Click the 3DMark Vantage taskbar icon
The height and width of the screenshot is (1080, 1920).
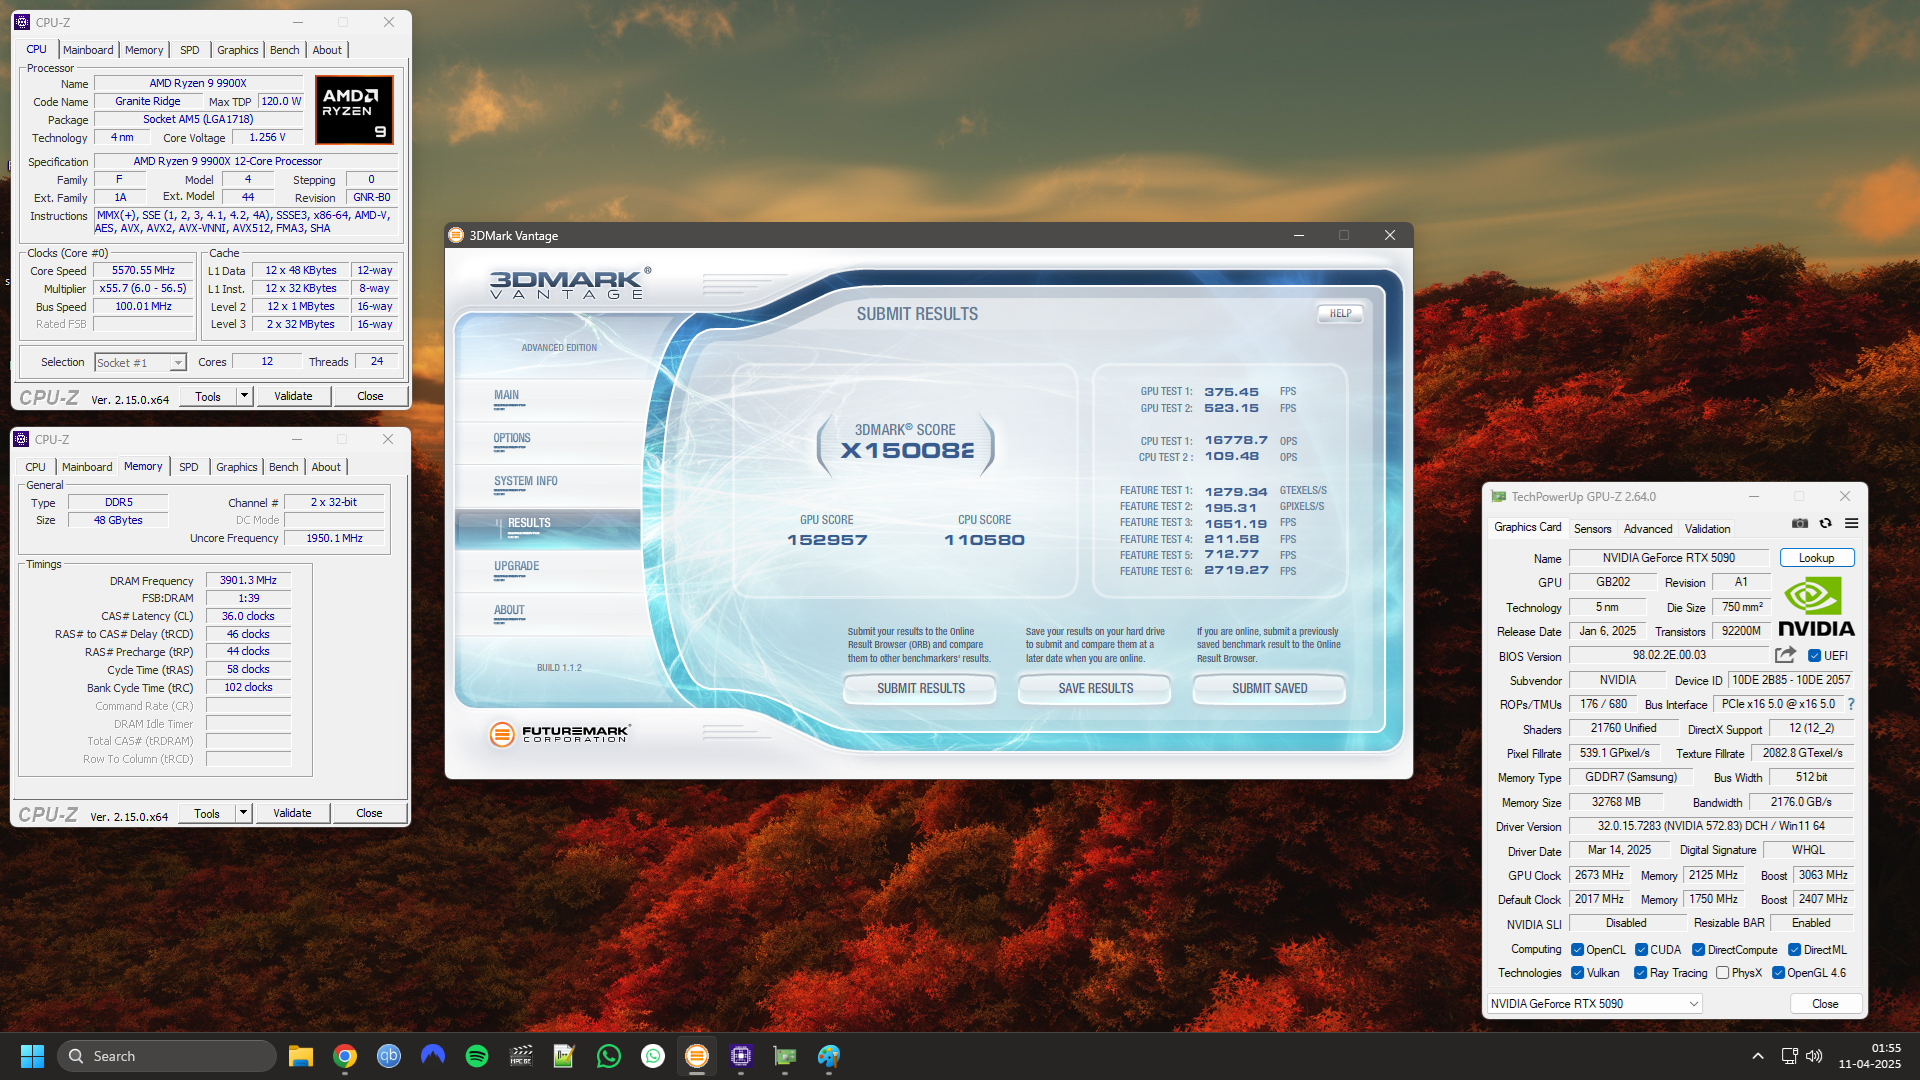[x=697, y=1056]
